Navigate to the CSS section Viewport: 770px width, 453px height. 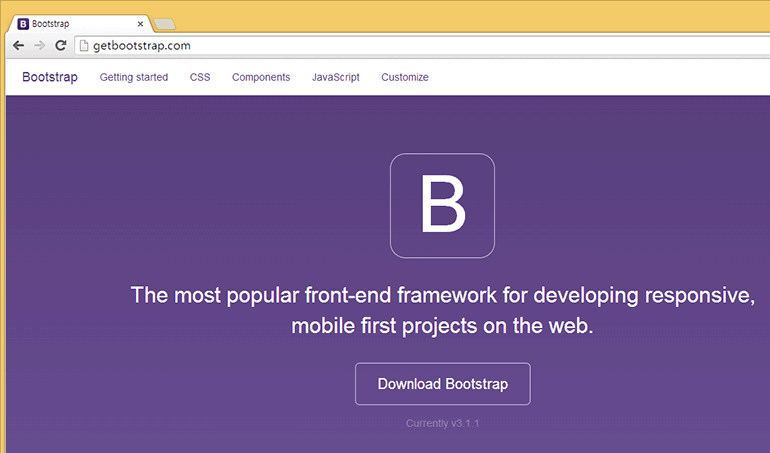[x=200, y=77]
